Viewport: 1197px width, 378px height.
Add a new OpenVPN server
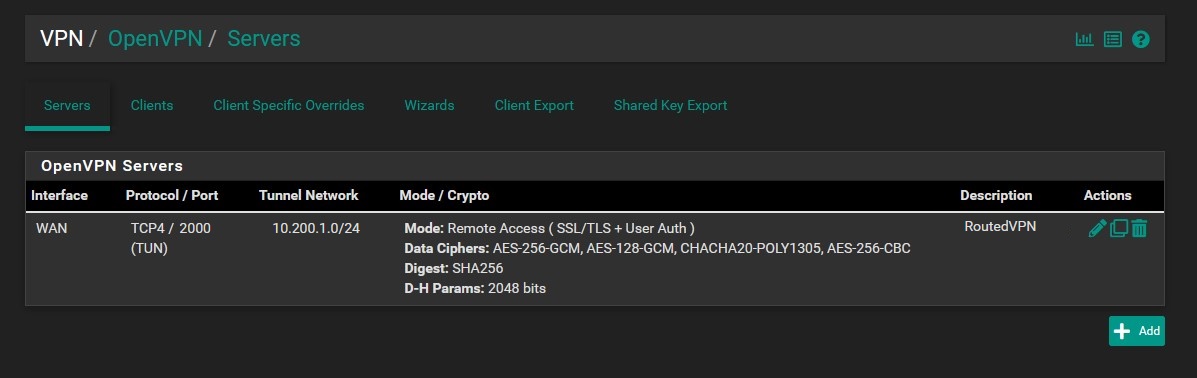[x=1137, y=331]
